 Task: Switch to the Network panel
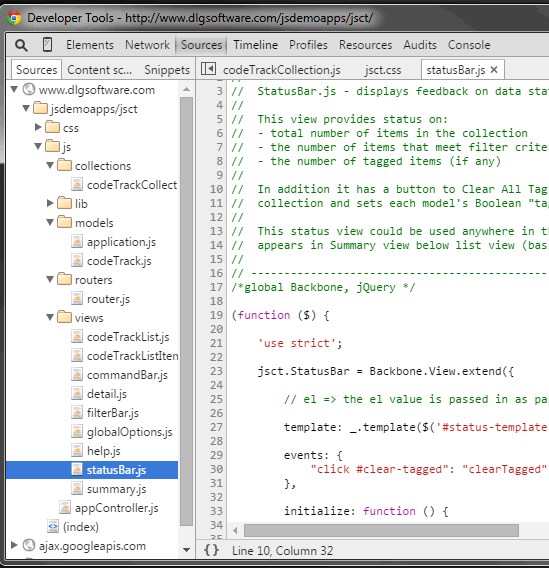[x=147, y=45]
